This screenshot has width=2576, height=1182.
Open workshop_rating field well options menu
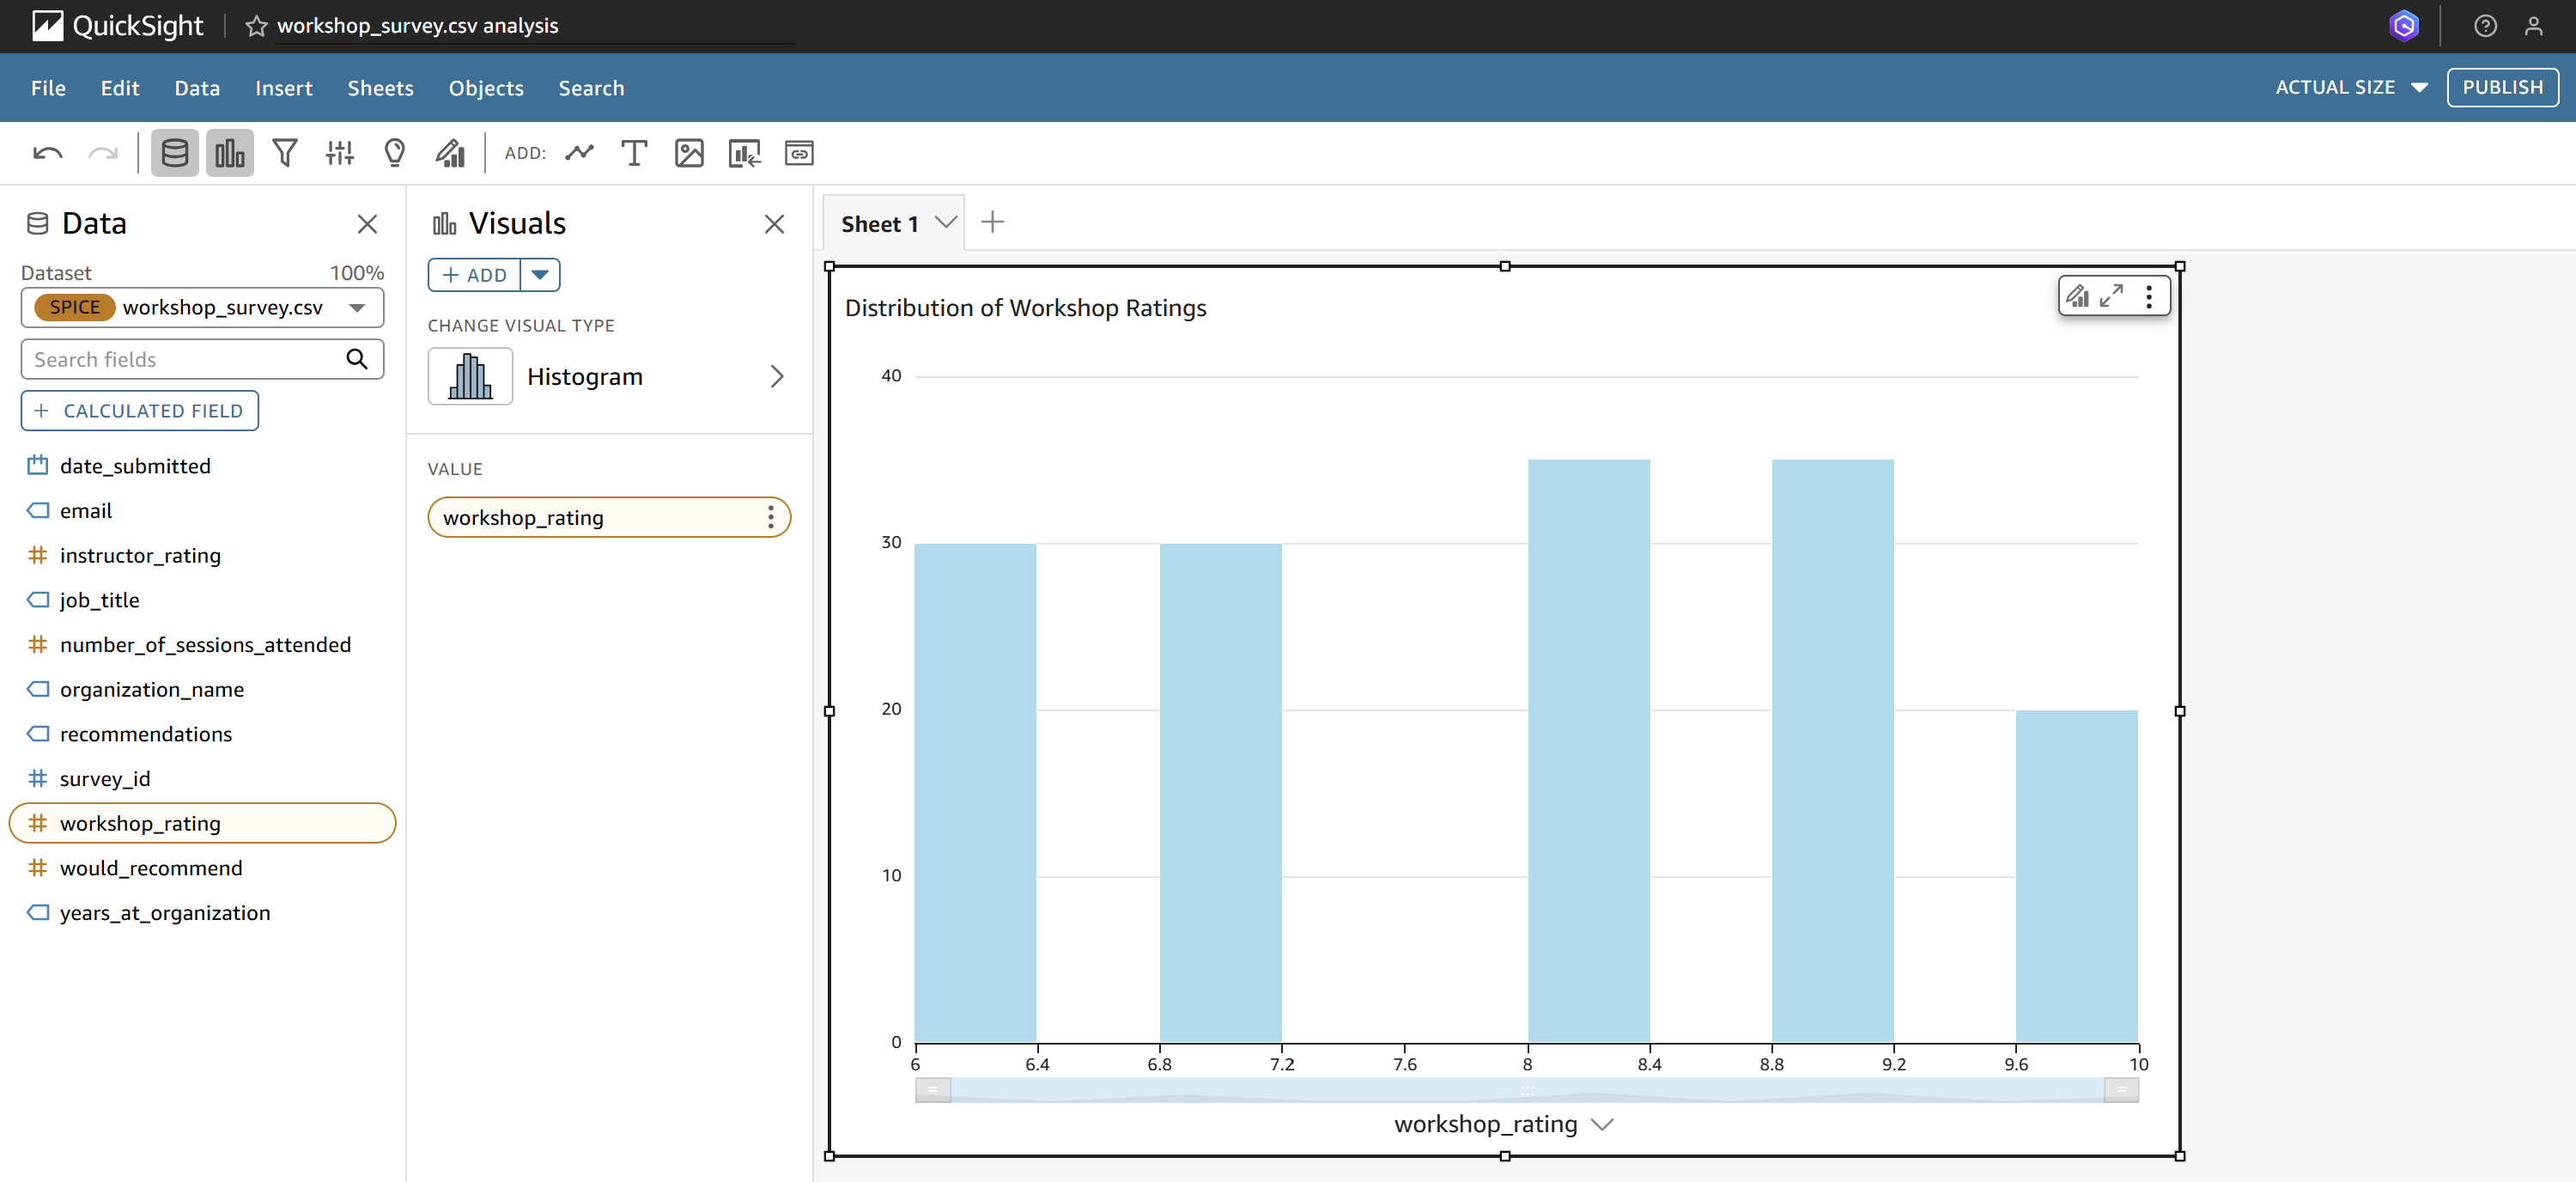click(x=770, y=517)
